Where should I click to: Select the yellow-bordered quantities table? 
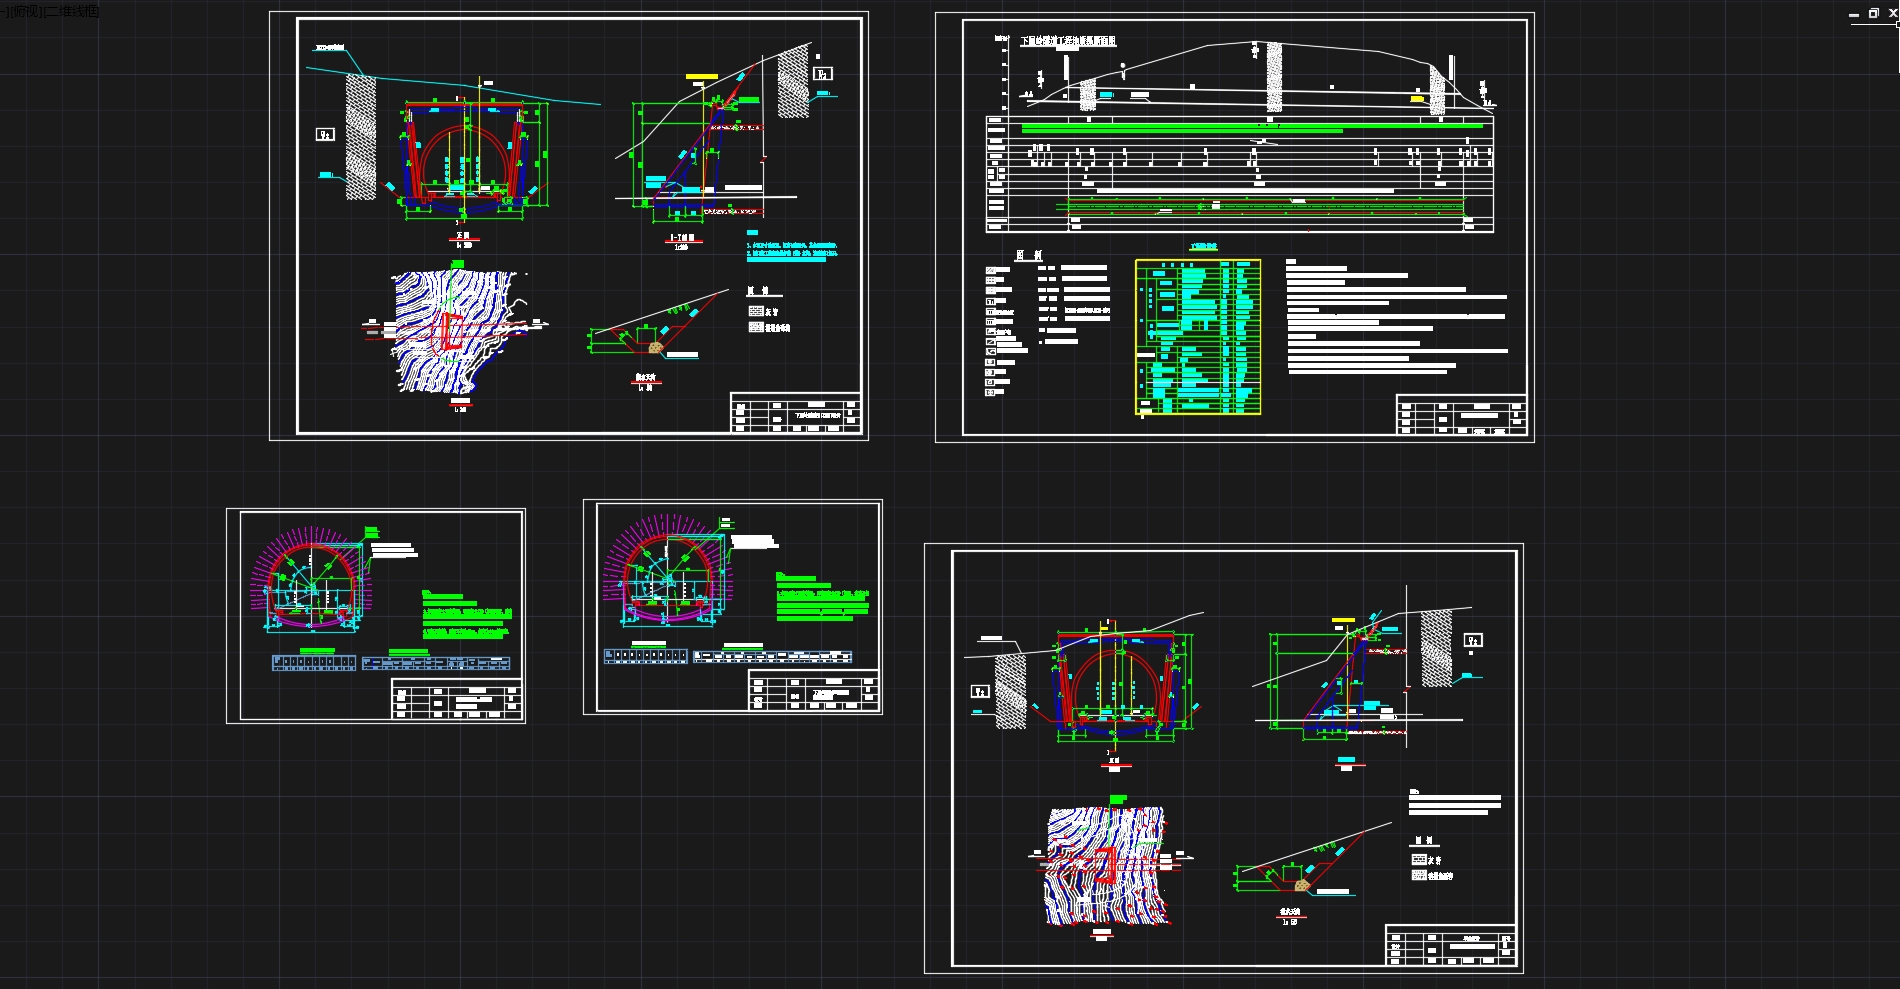1198,336
